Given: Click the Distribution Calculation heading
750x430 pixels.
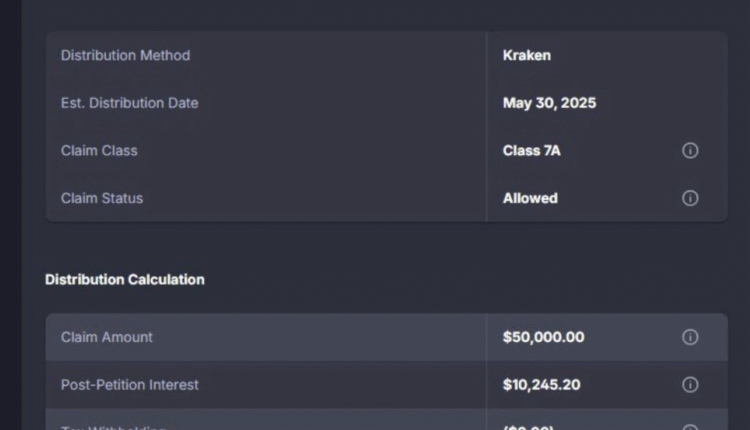Looking at the screenshot, I should (x=125, y=279).
